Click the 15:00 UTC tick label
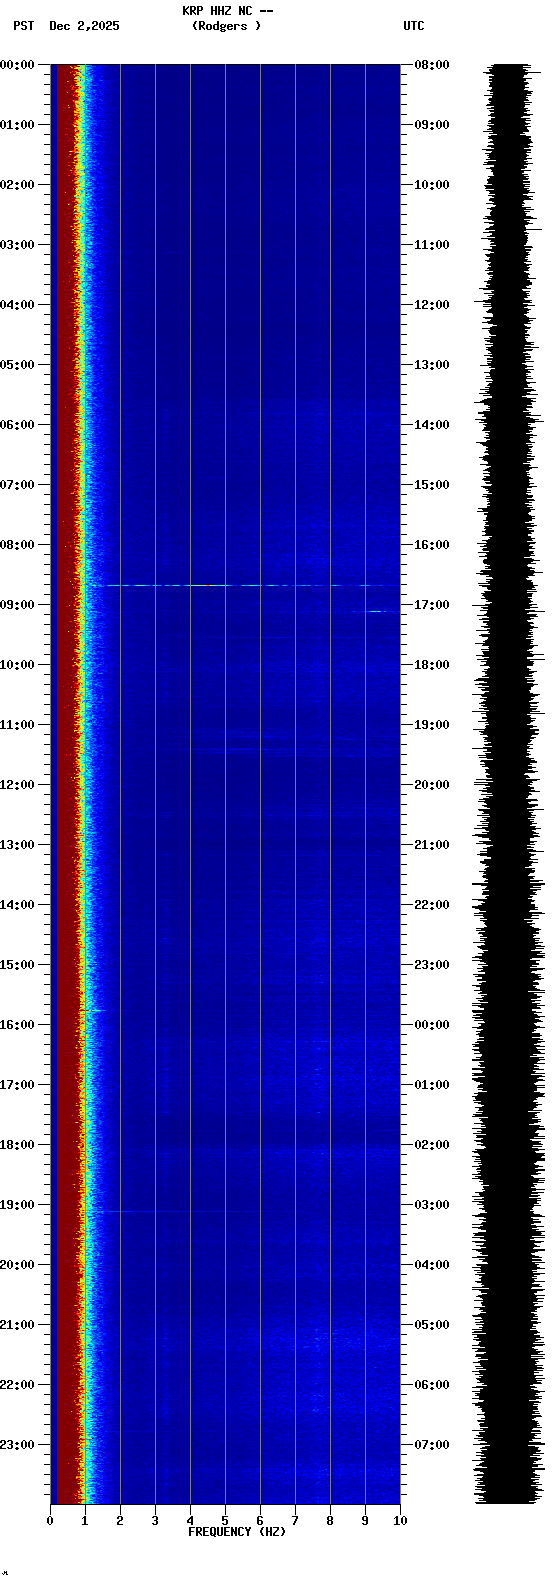Screen dimensions: 552x1584 (x=431, y=485)
